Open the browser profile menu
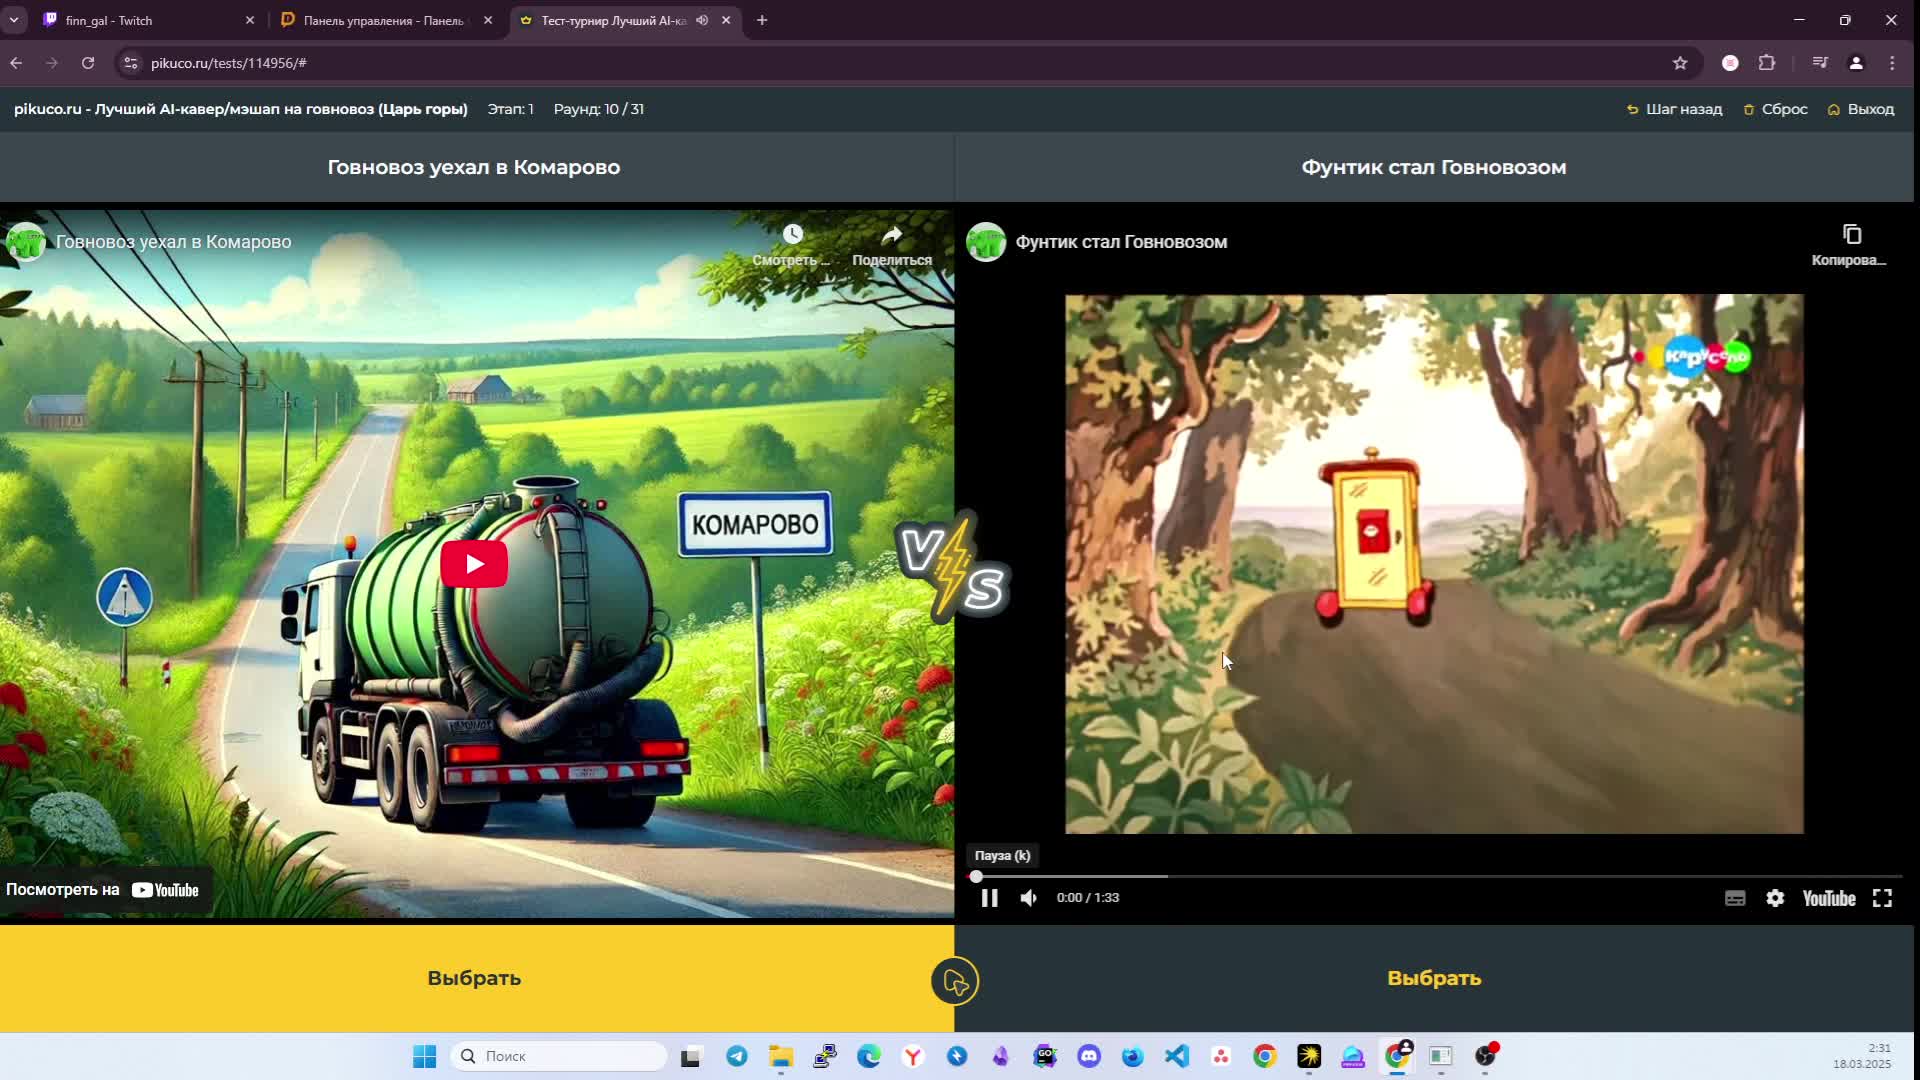1920x1080 pixels. (x=1856, y=63)
